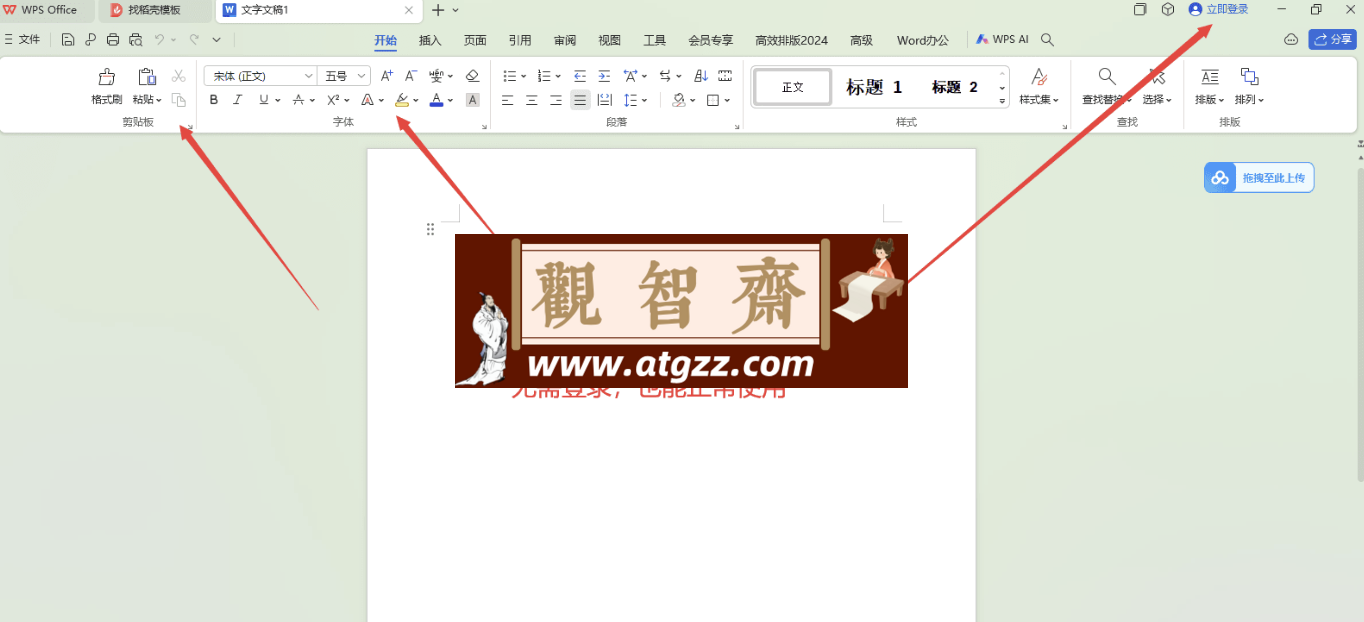Toggle Underline formatting
This screenshot has width=1364, height=622.
(x=264, y=100)
